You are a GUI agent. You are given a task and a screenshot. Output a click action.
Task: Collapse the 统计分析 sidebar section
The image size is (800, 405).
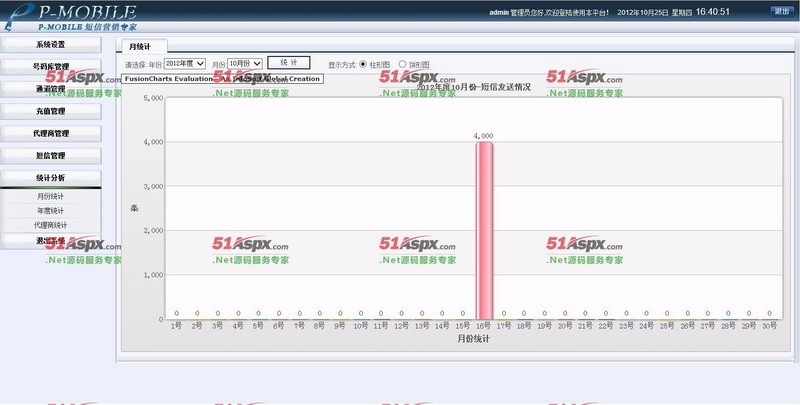[x=50, y=177]
